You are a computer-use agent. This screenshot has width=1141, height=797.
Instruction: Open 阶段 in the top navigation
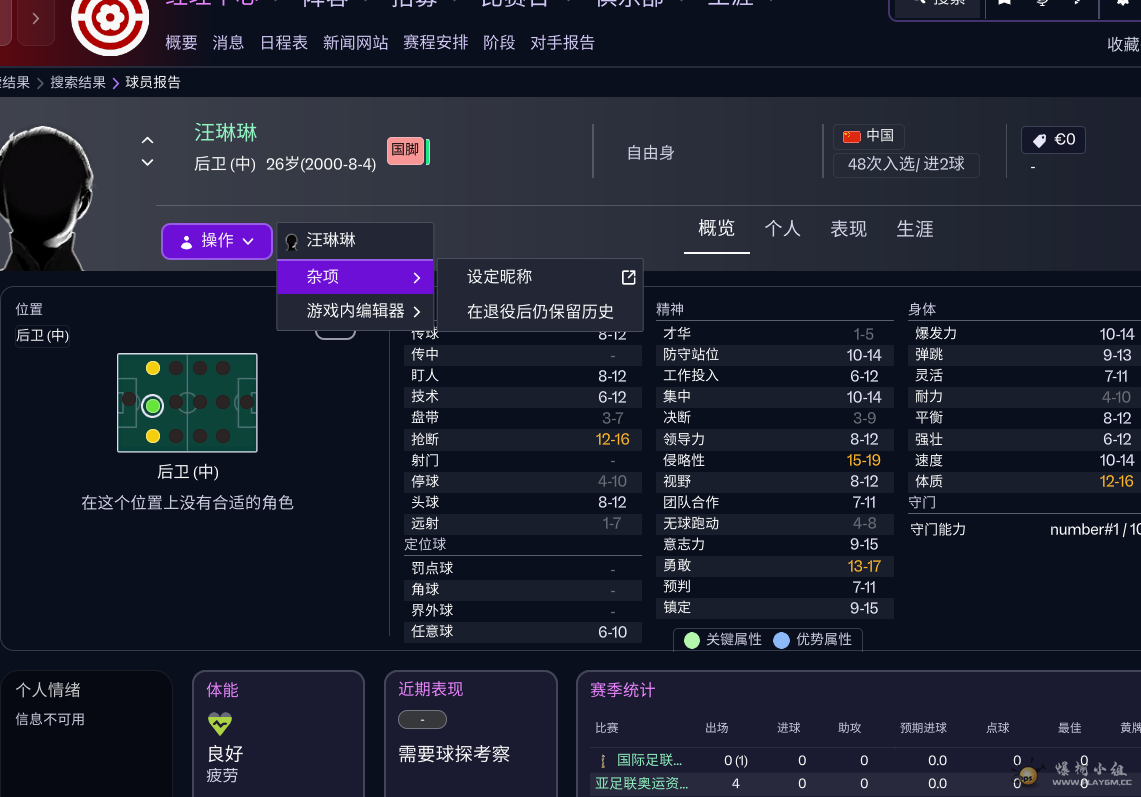click(499, 43)
